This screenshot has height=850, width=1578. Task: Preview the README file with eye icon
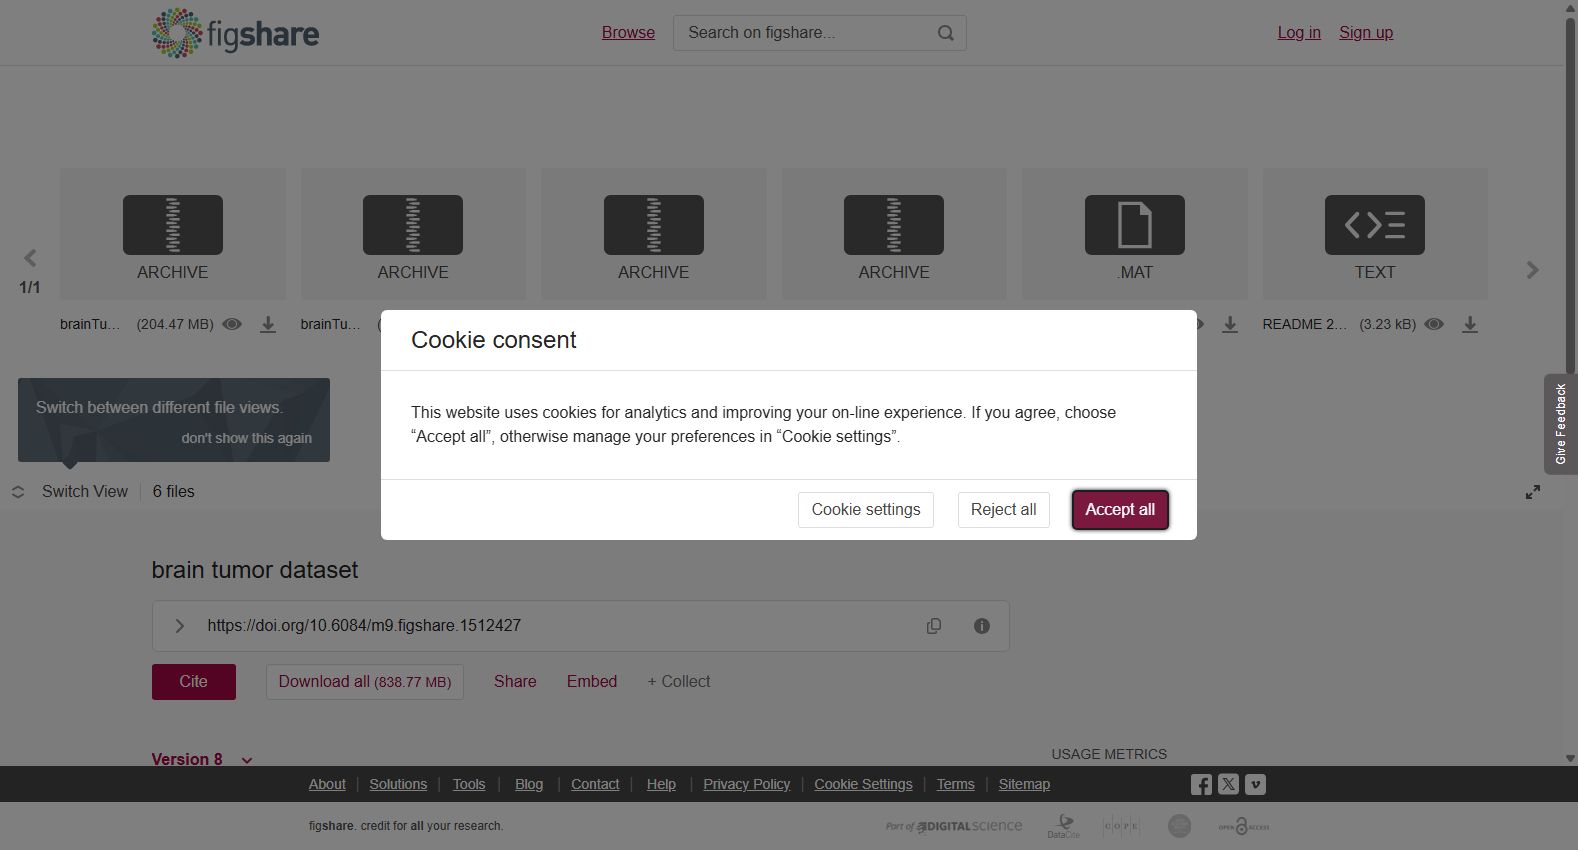tap(1434, 324)
